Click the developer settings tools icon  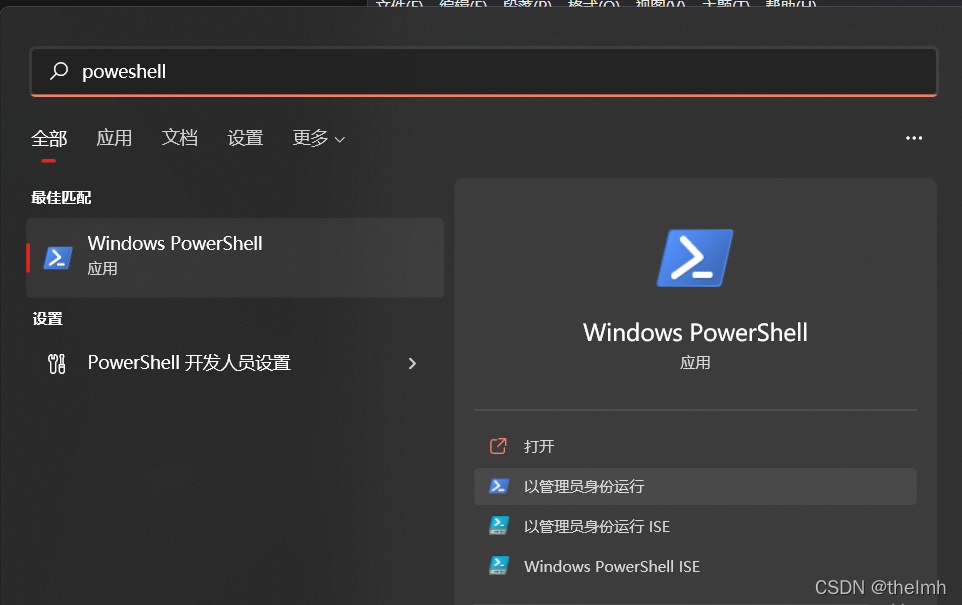pyautogui.click(x=56, y=363)
